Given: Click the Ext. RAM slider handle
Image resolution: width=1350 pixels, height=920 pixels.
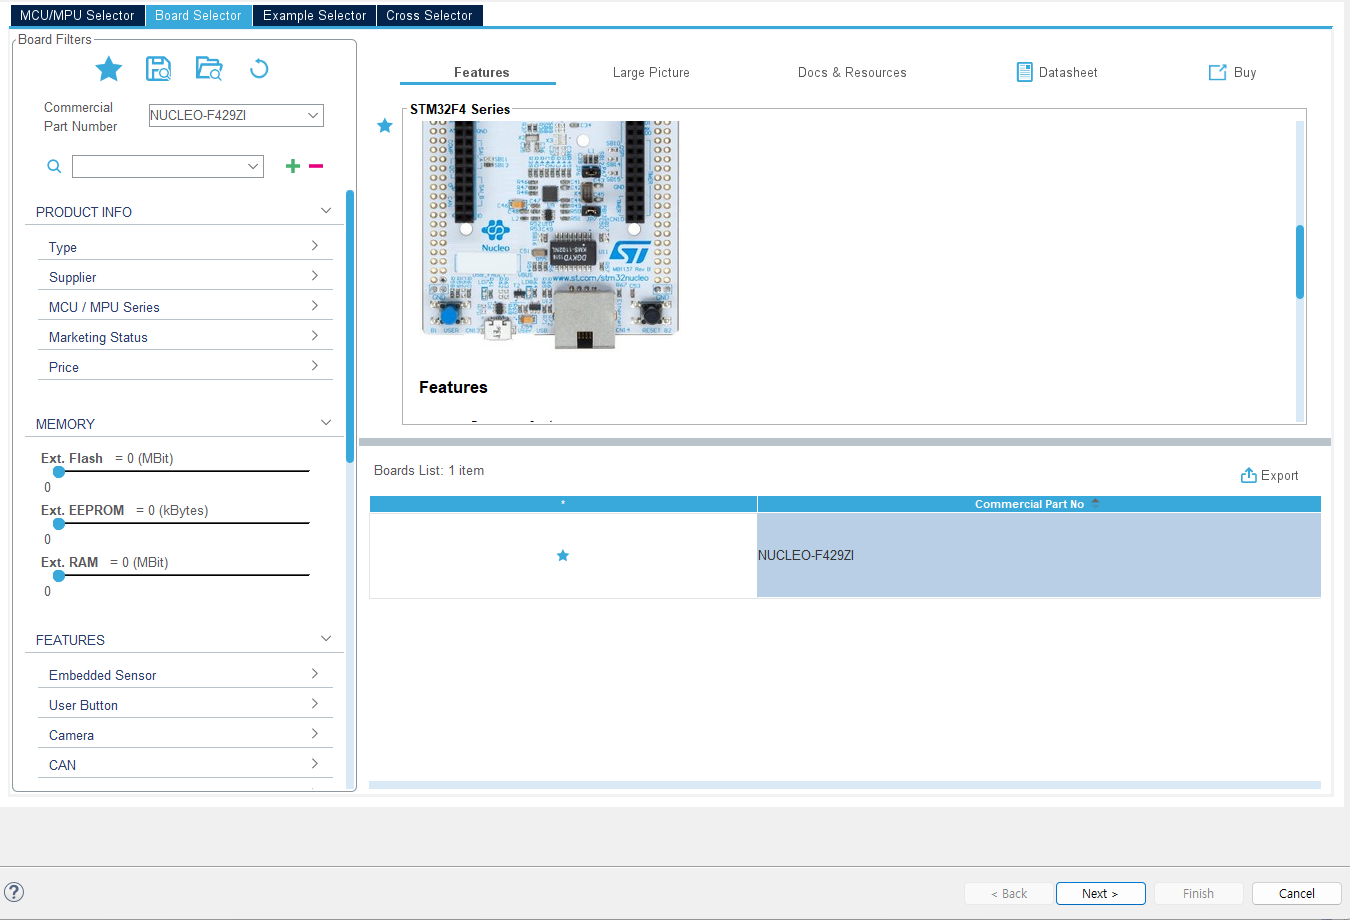Looking at the screenshot, I should (59, 576).
